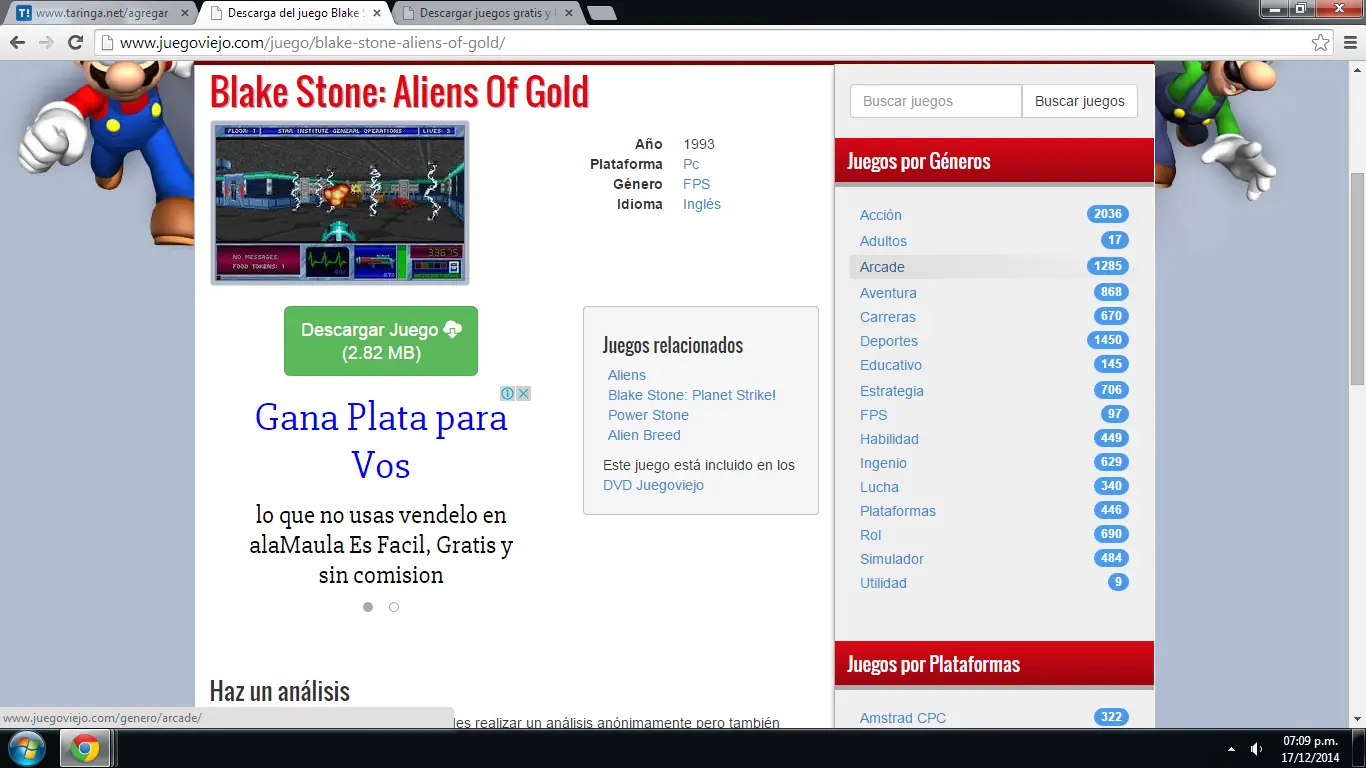This screenshot has height=768, width=1366.
Task: Open the Chrome menu icon
Action: (1348, 43)
